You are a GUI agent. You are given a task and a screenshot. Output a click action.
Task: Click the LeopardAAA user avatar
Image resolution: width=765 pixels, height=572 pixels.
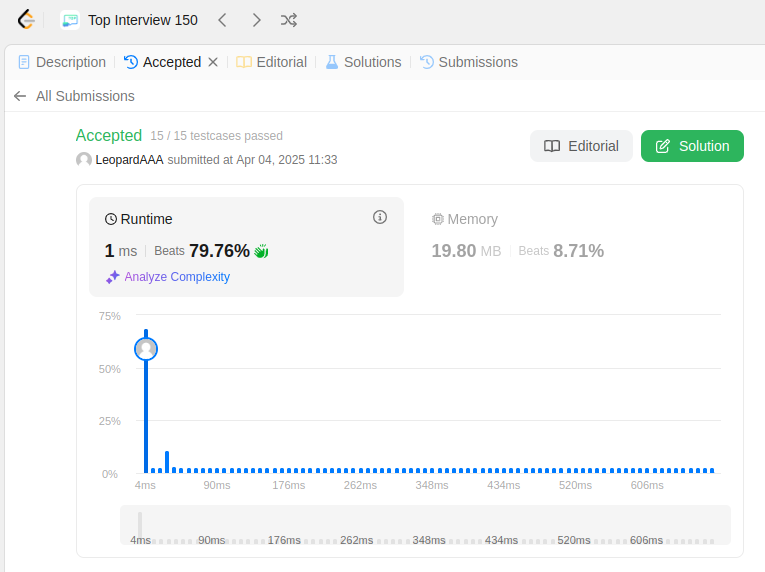pyautogui.click(x=84, y=160)
